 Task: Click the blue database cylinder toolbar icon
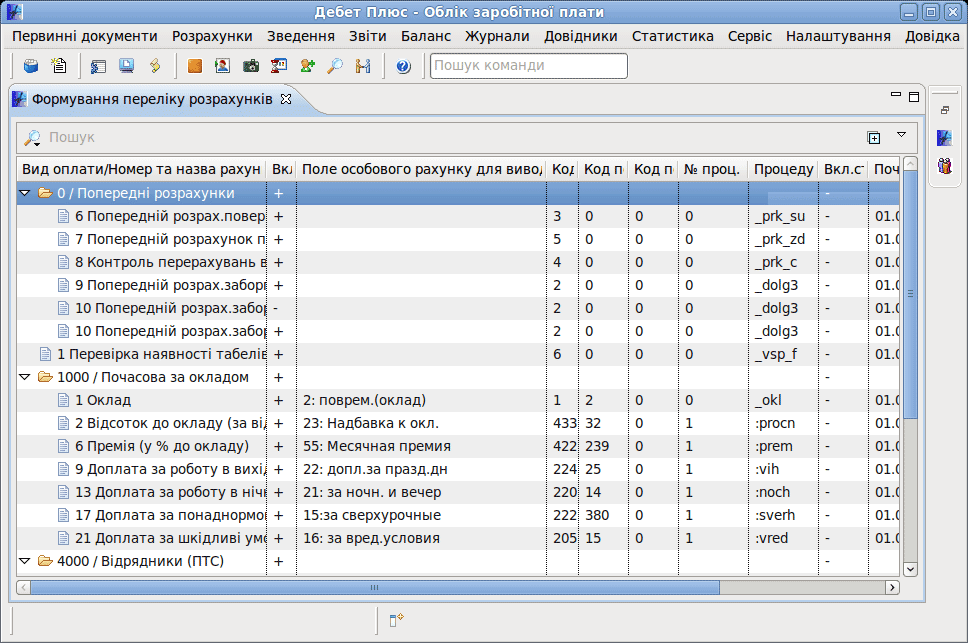31,65
